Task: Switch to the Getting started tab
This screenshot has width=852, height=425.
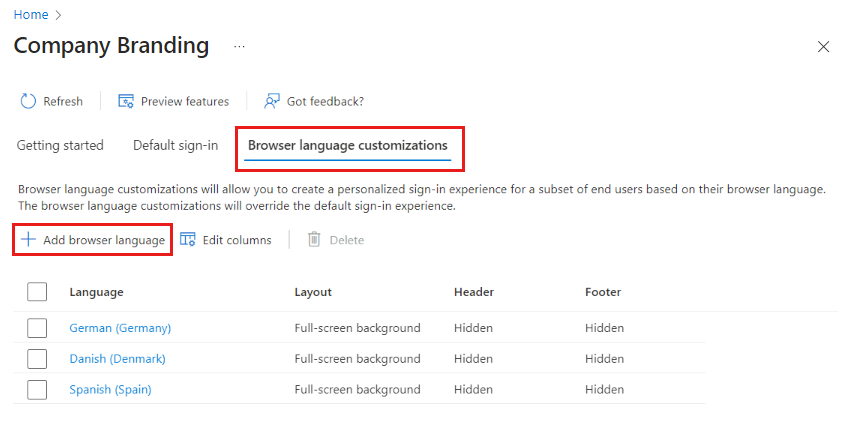Action: click(x=60, y=146)
